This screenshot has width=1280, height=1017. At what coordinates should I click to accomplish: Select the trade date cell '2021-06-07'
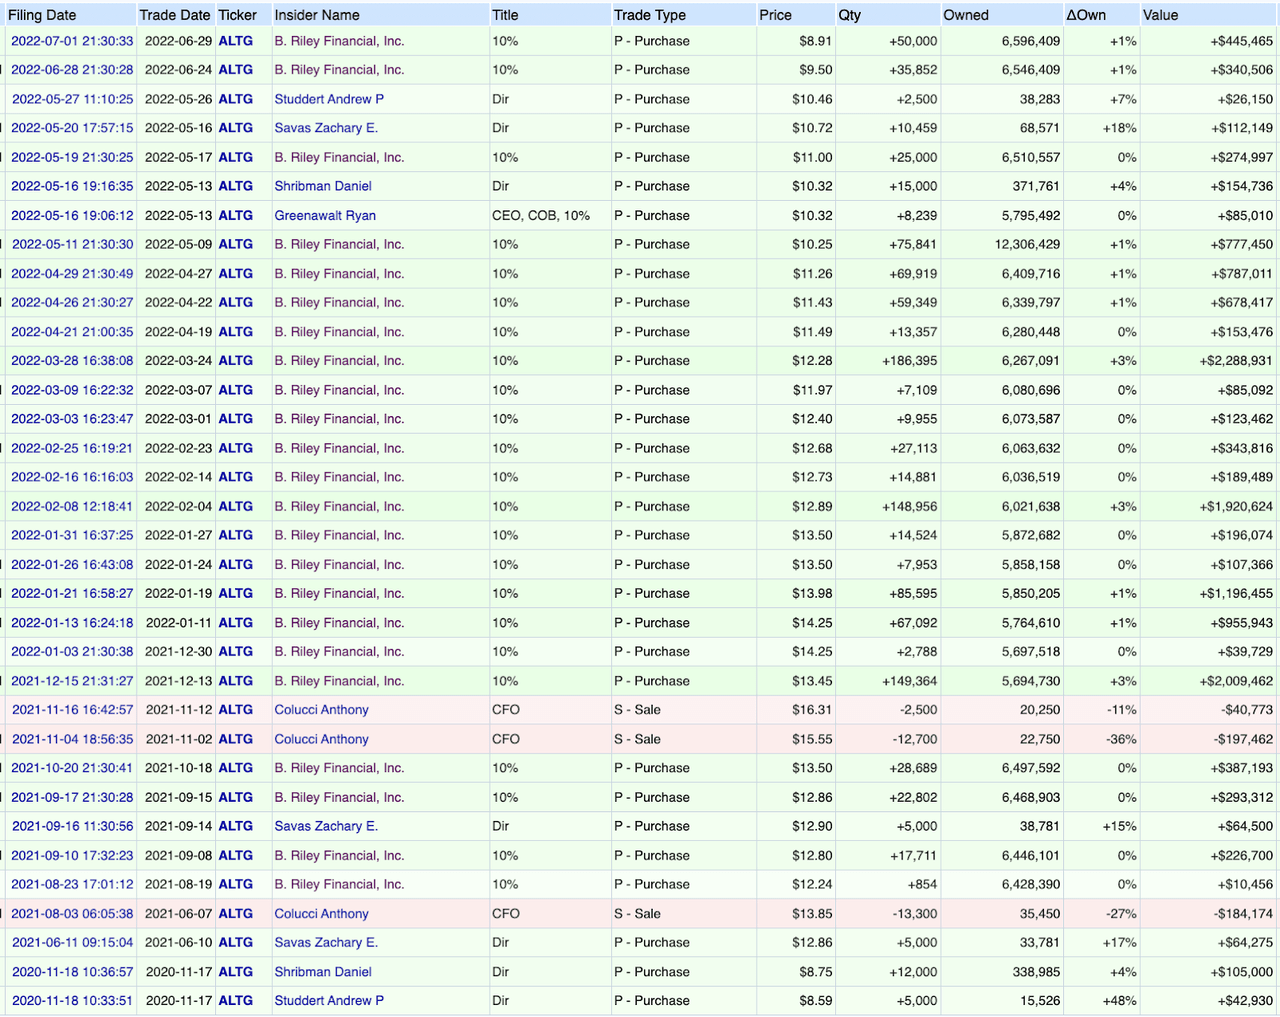point(178,914)
